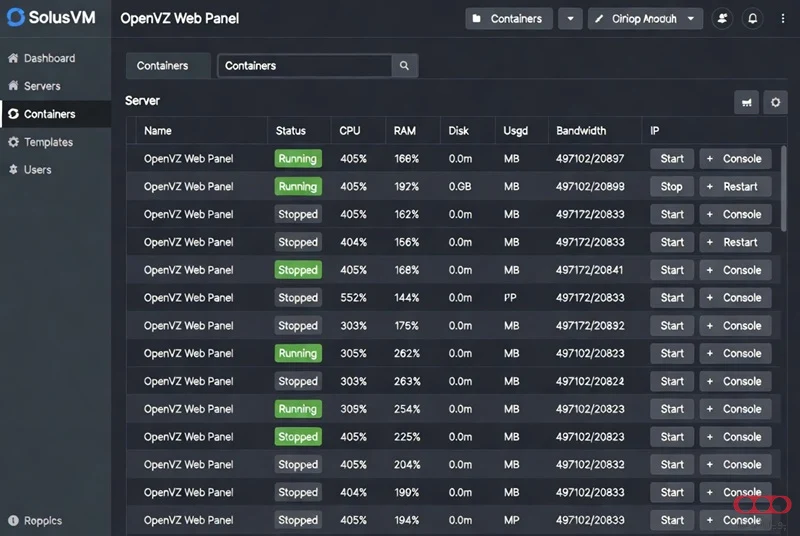Open the three-dot more options menu
Screen dimensions: 800x536
click(783, 19)
